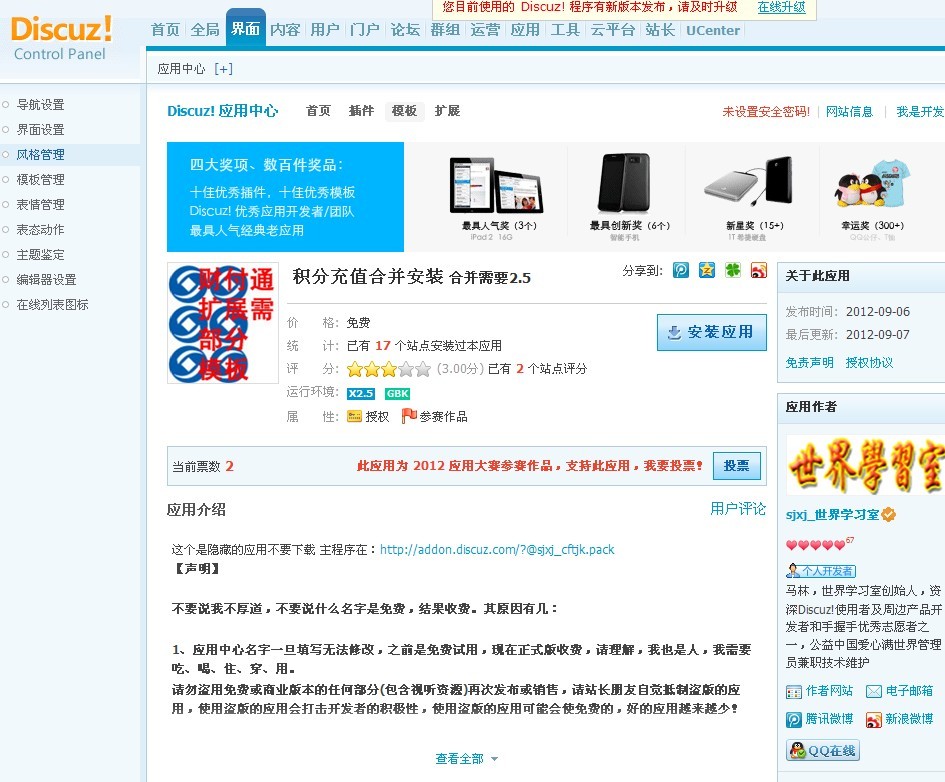Image resolution: width=945 pixels, height=782 pixels.
Task: Click the 个人开发者 badge
Action: click(x=821, y=571)
